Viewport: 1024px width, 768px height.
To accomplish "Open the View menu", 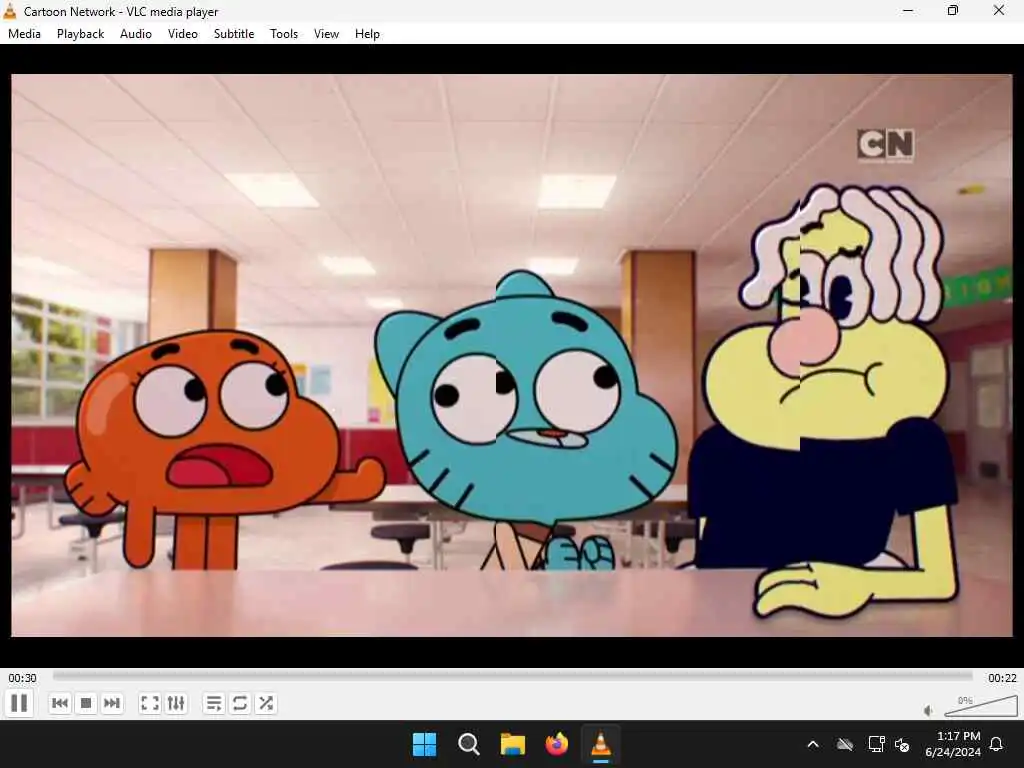I will click(x=327, y=34).
